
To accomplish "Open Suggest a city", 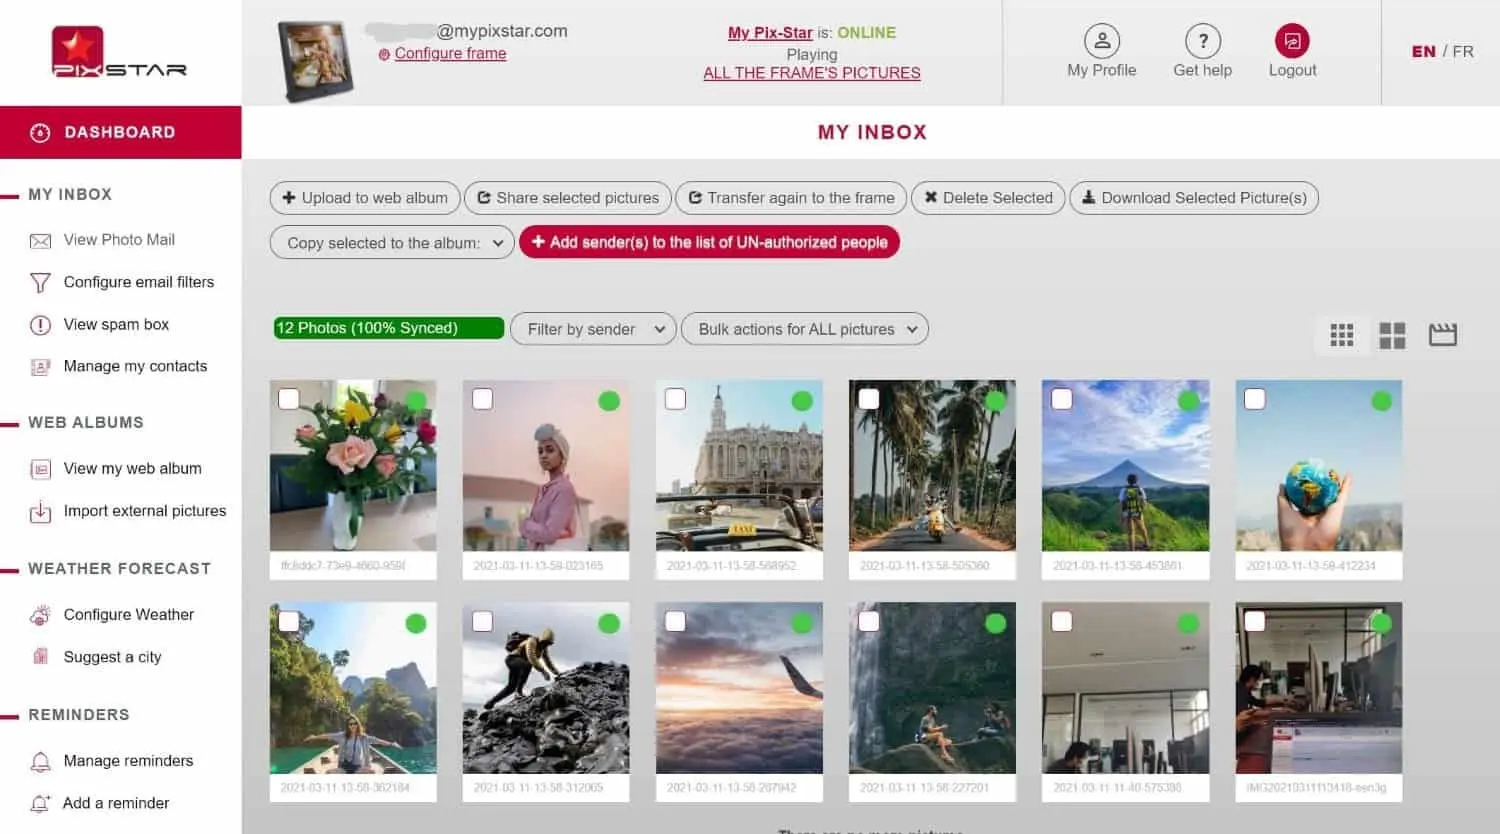I will click(112, 657).
